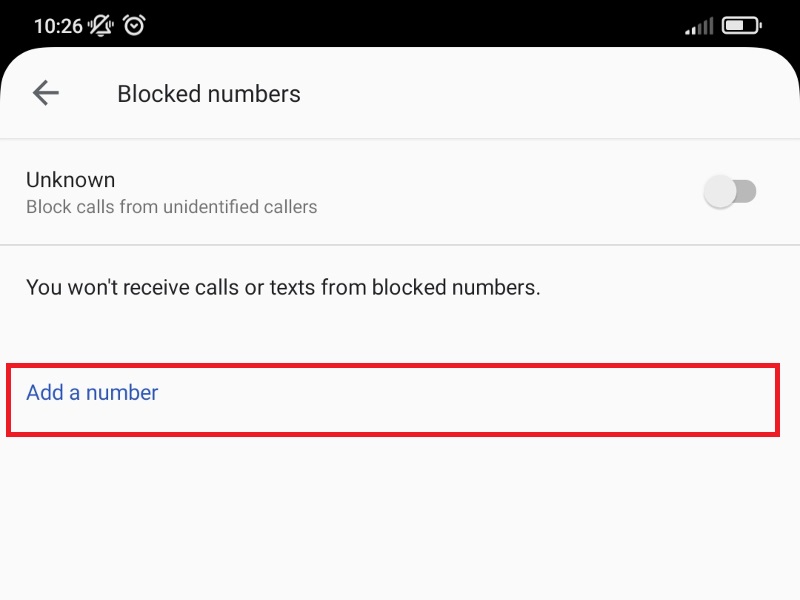This screenshot has height=600, width=800.
Task: Tap the alarm clock status icon
Action: click(x=134, y=25)
